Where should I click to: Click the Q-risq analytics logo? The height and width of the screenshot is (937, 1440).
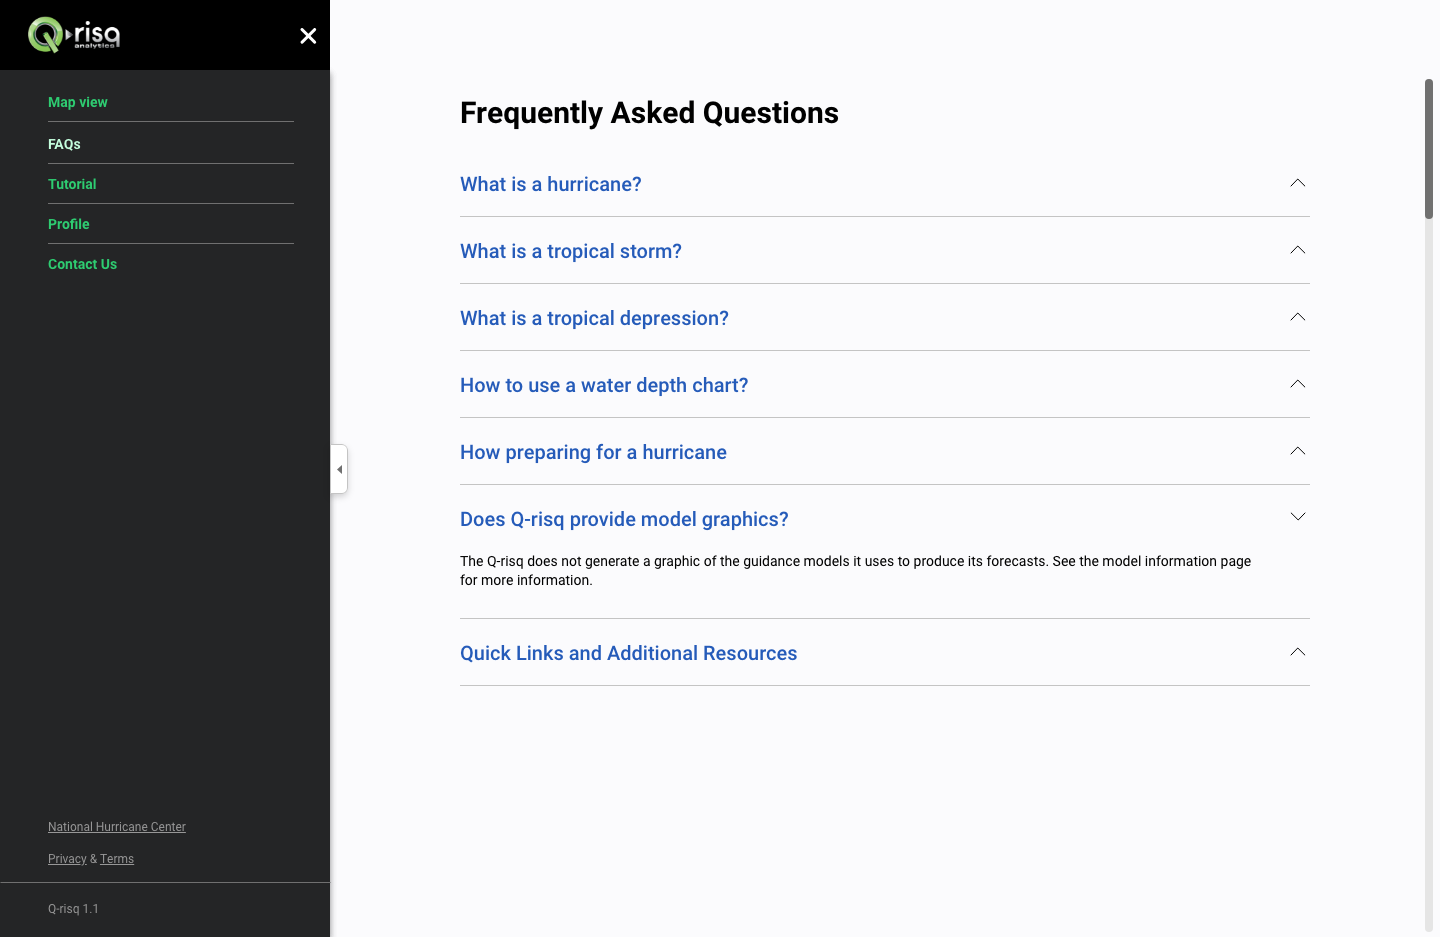point(75,34)
